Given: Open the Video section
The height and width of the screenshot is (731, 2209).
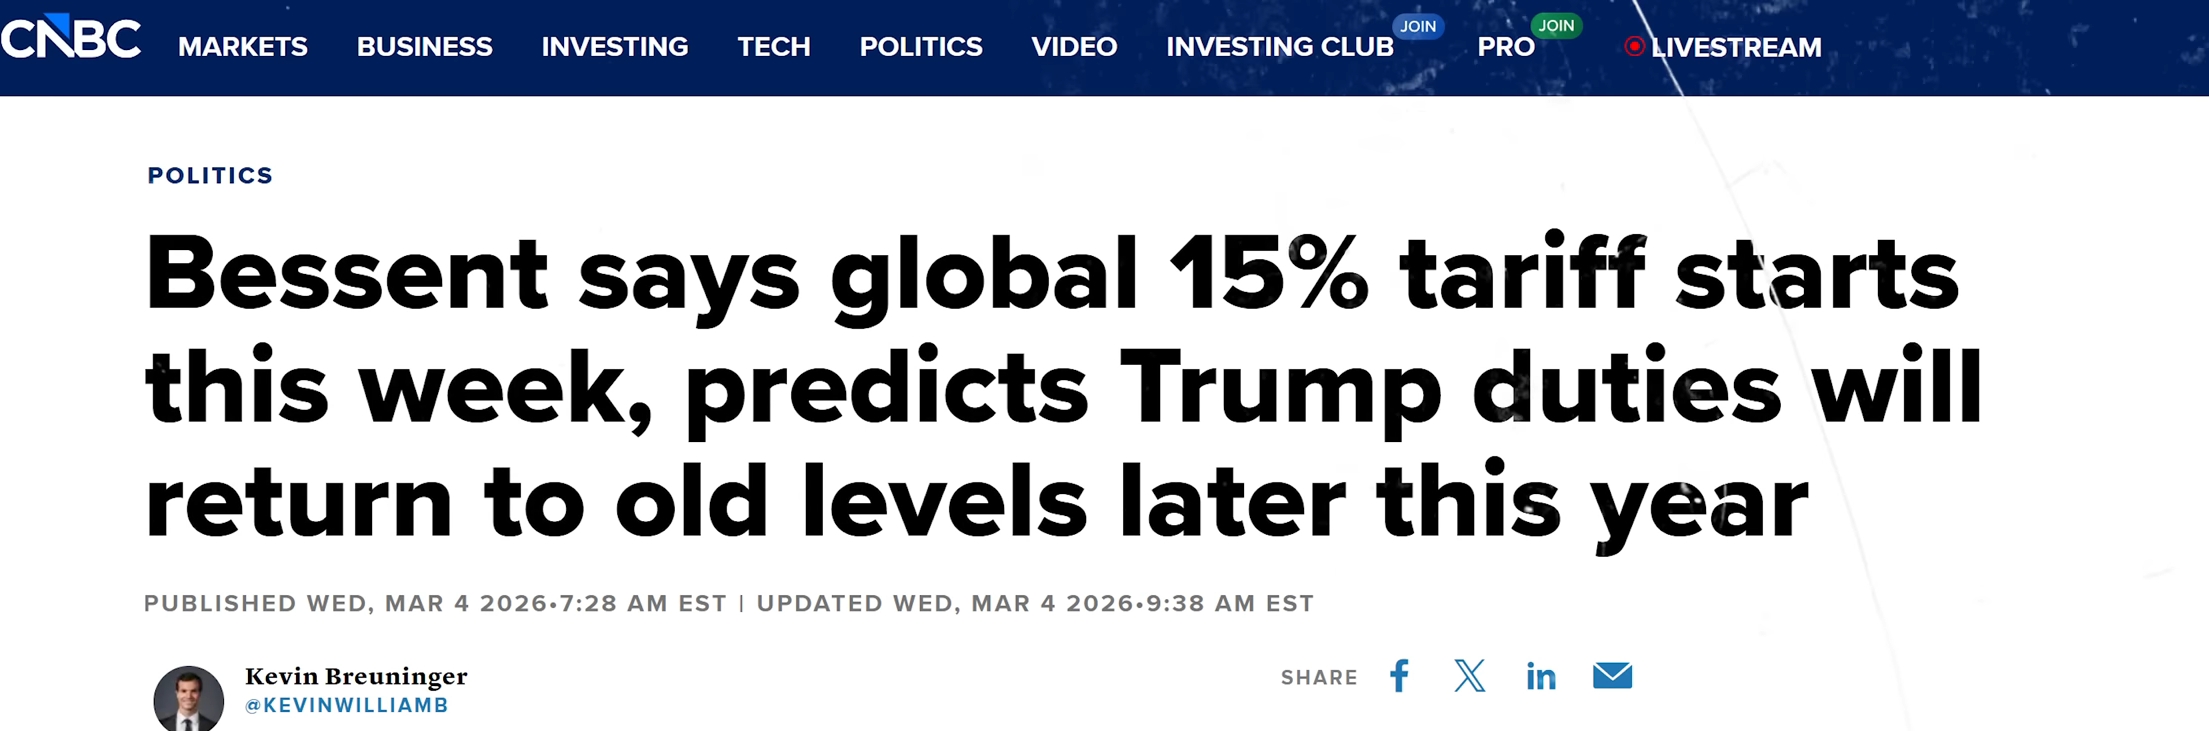Looking at the screenshot, I should click(1074, 47).
